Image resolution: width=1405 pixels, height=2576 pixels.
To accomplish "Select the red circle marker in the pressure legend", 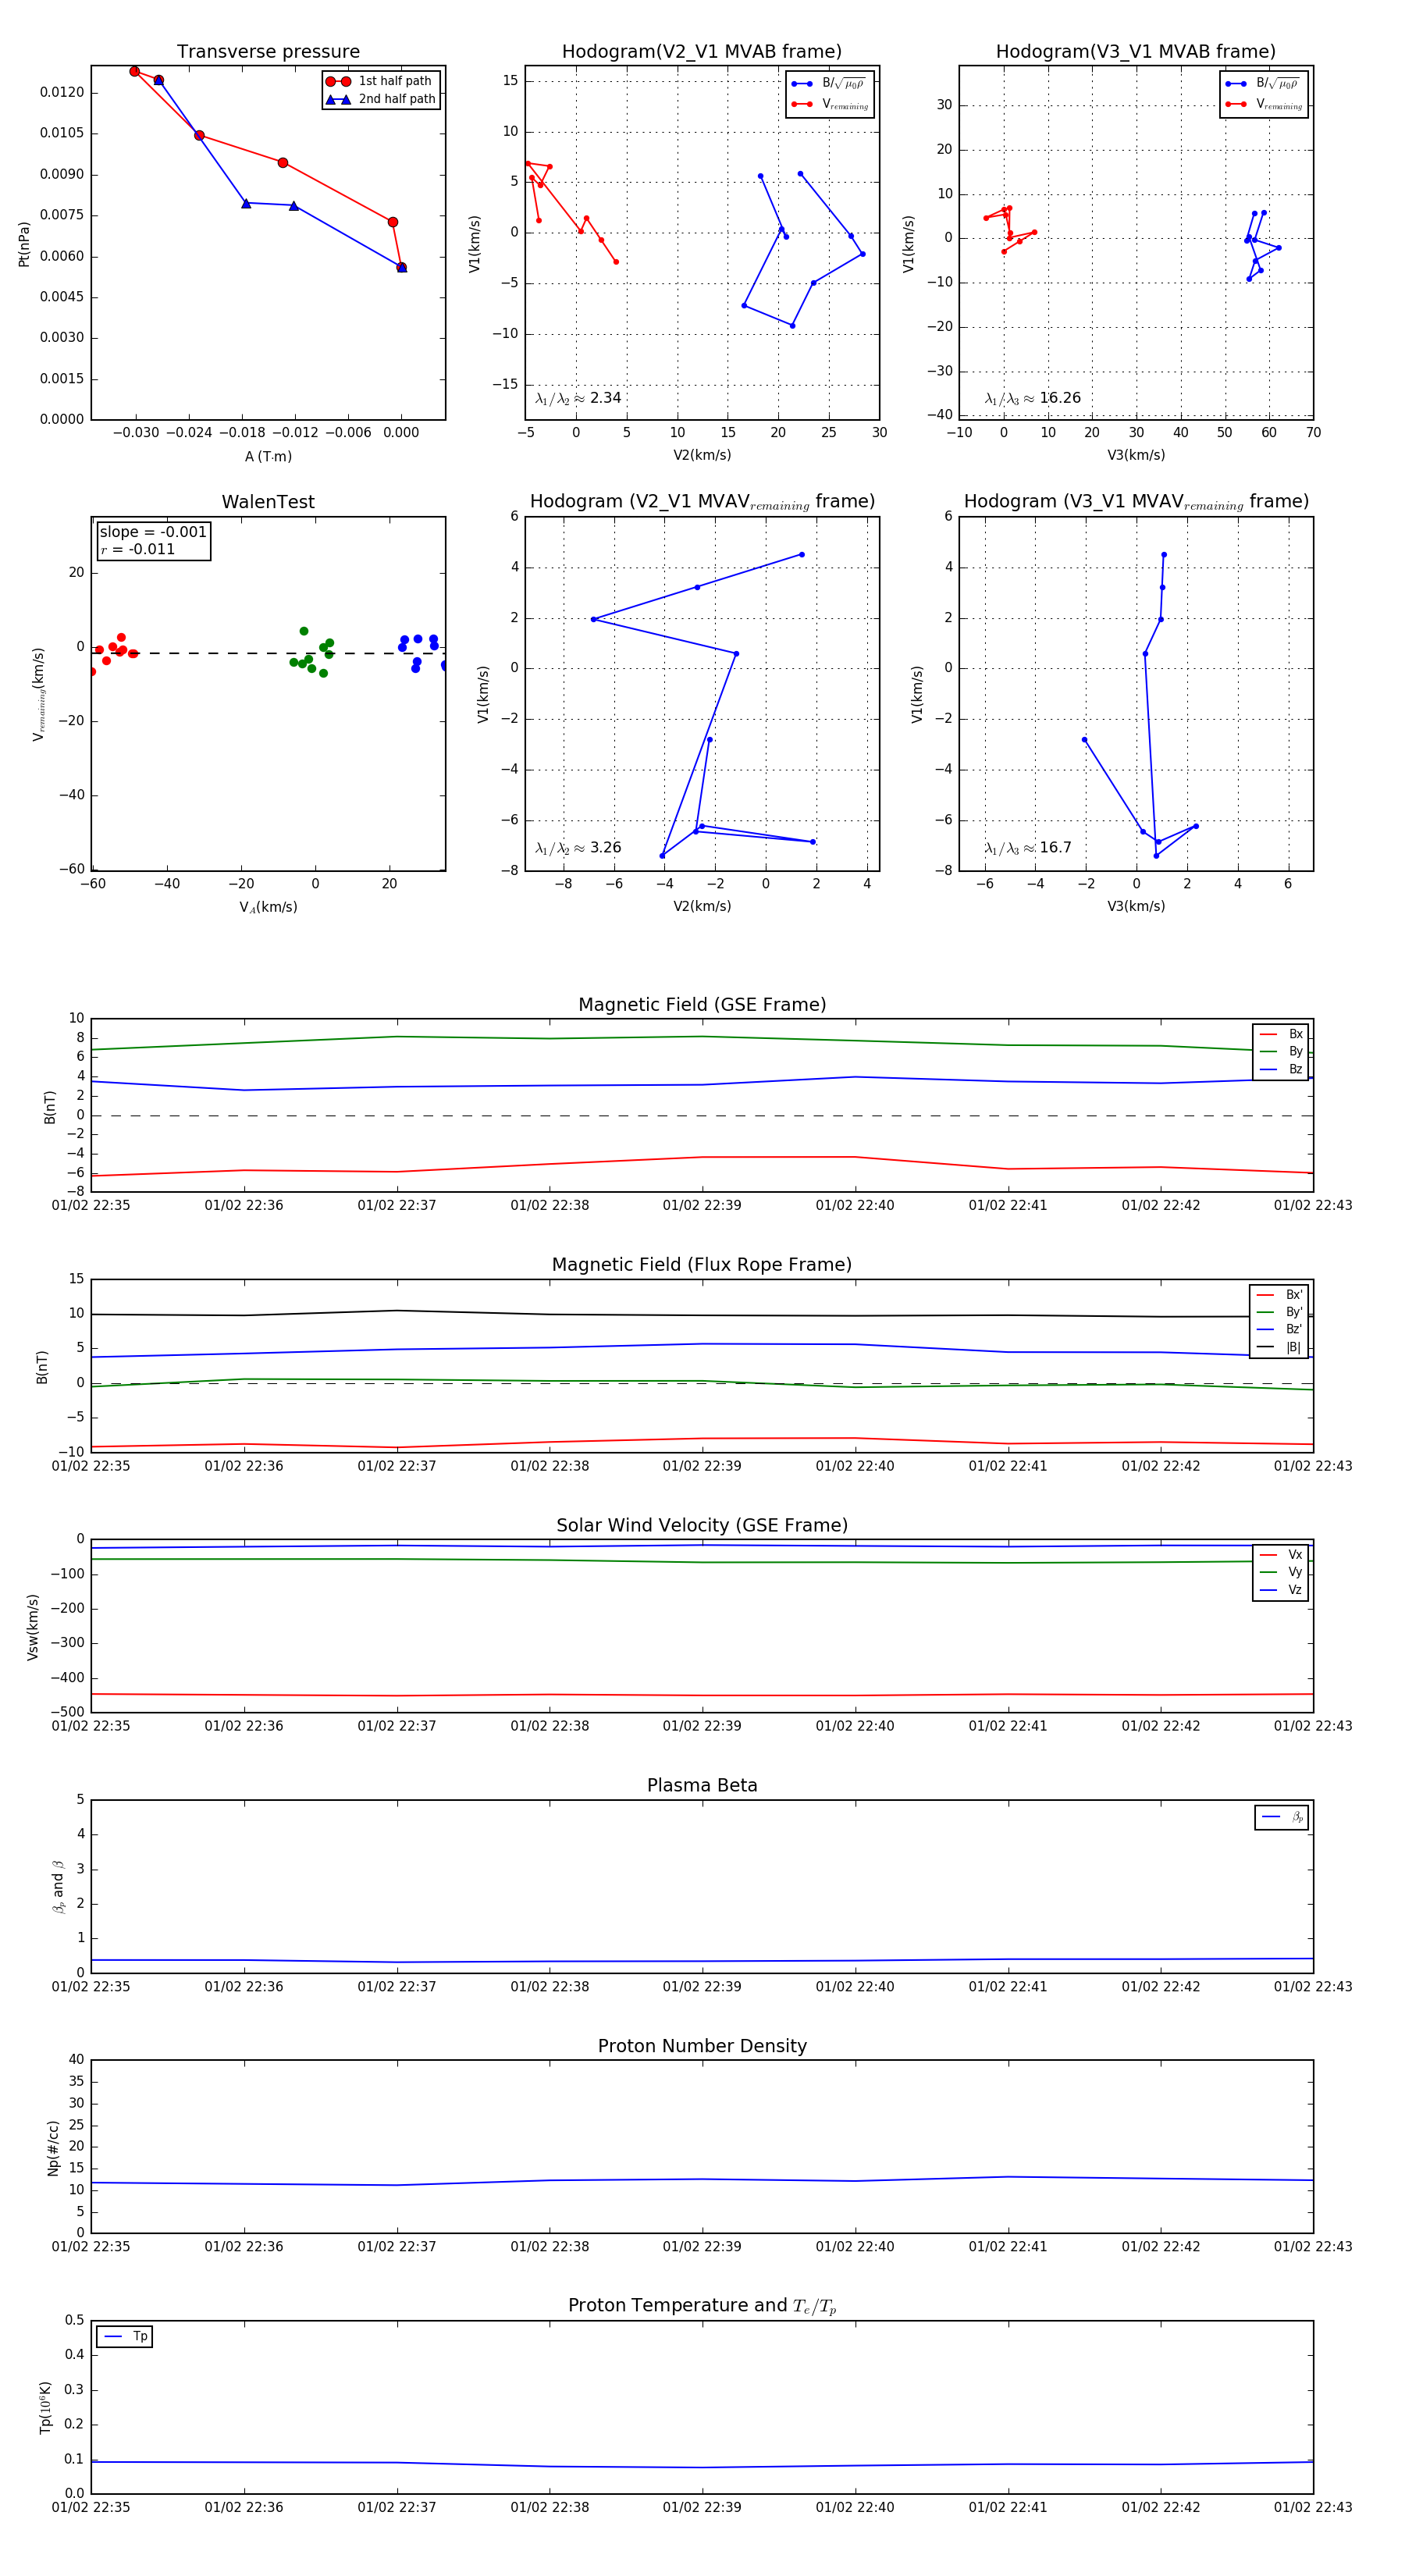I will pos(338,81).
